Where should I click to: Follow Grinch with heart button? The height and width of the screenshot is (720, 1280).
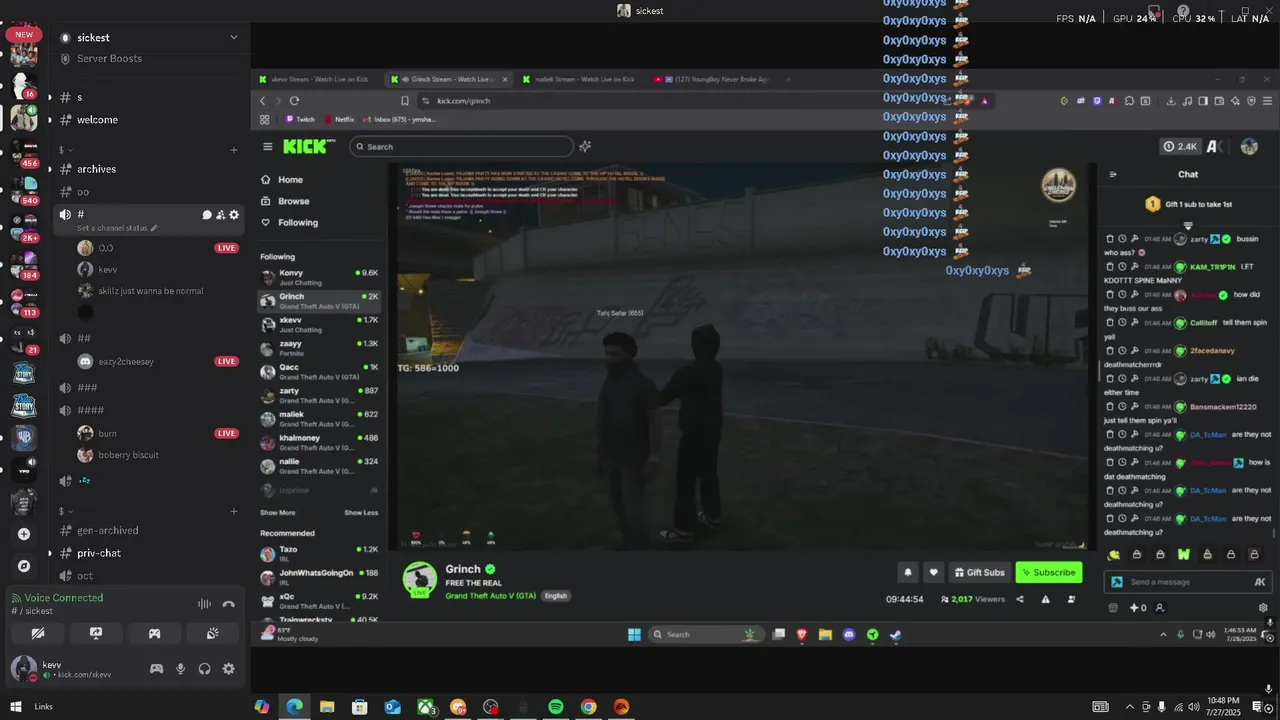coord(934,572)
